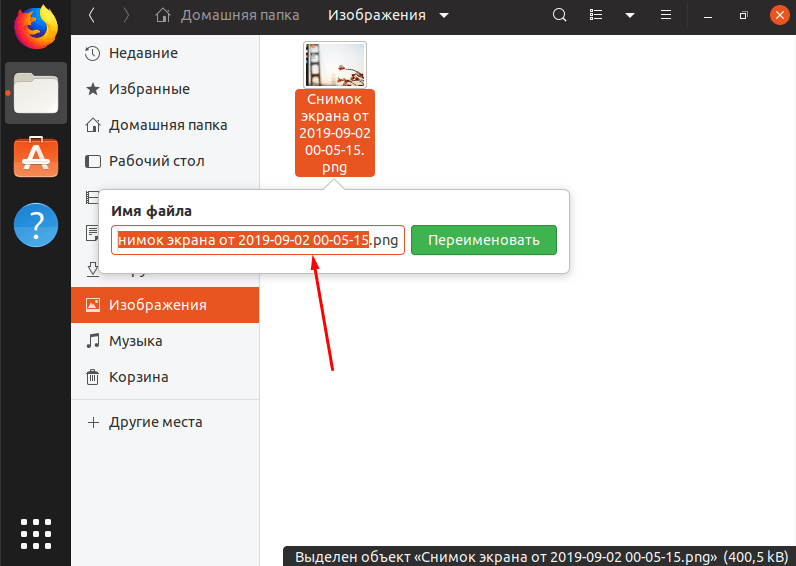
Task: Launch Ubuntu Software from the dock
Action: [36, 157]
